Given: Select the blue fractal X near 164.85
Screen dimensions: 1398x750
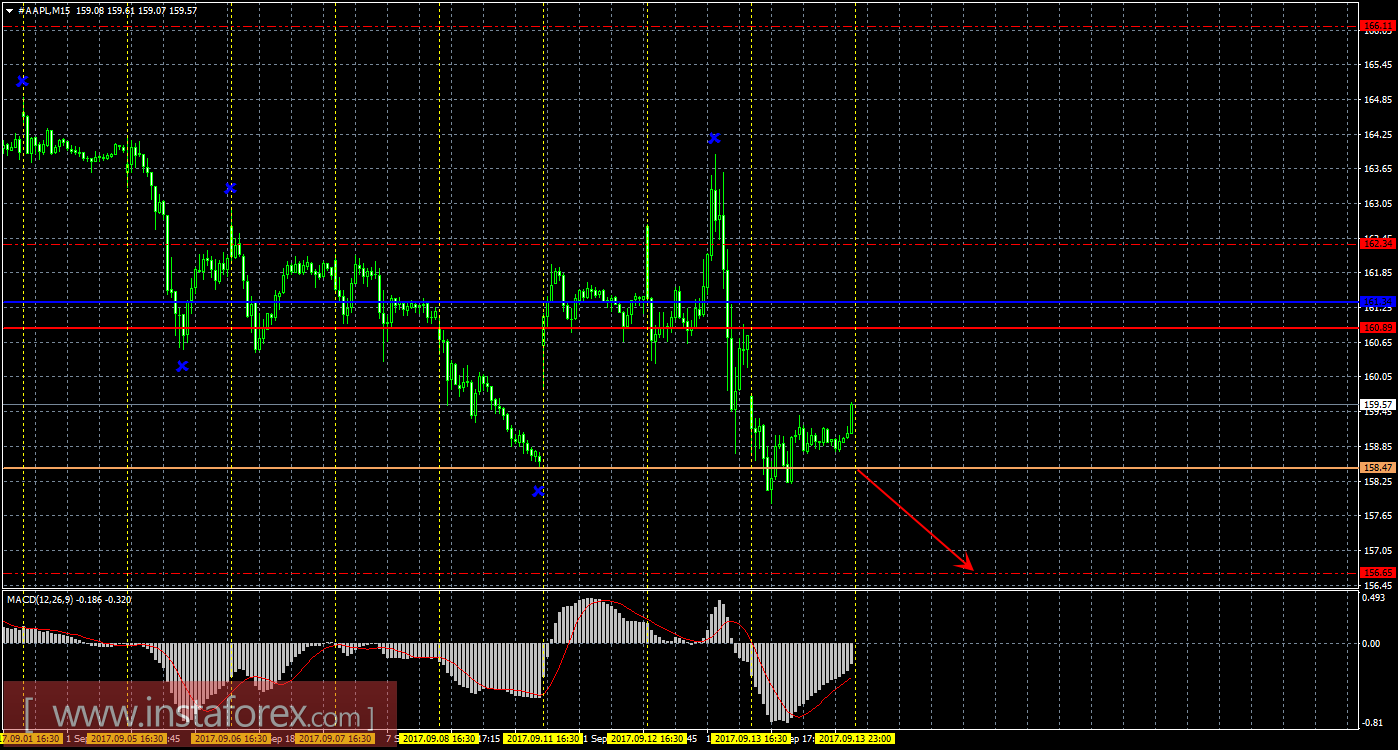Looking at the screenshot, I should click(x=22, y=81).
